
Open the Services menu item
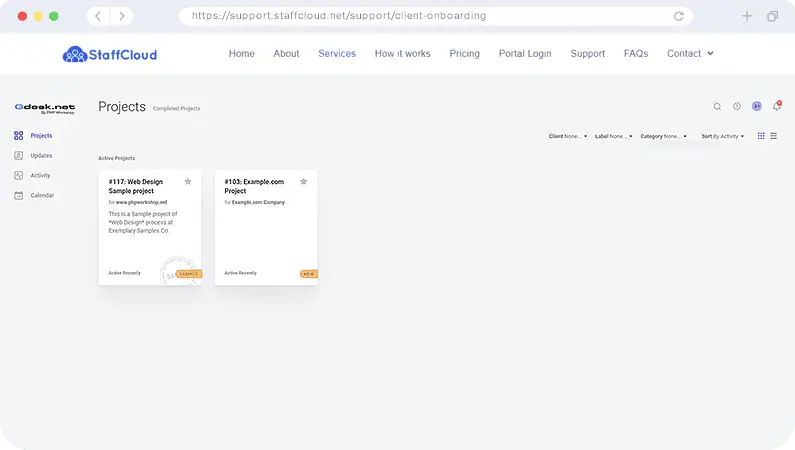(337, 54)
